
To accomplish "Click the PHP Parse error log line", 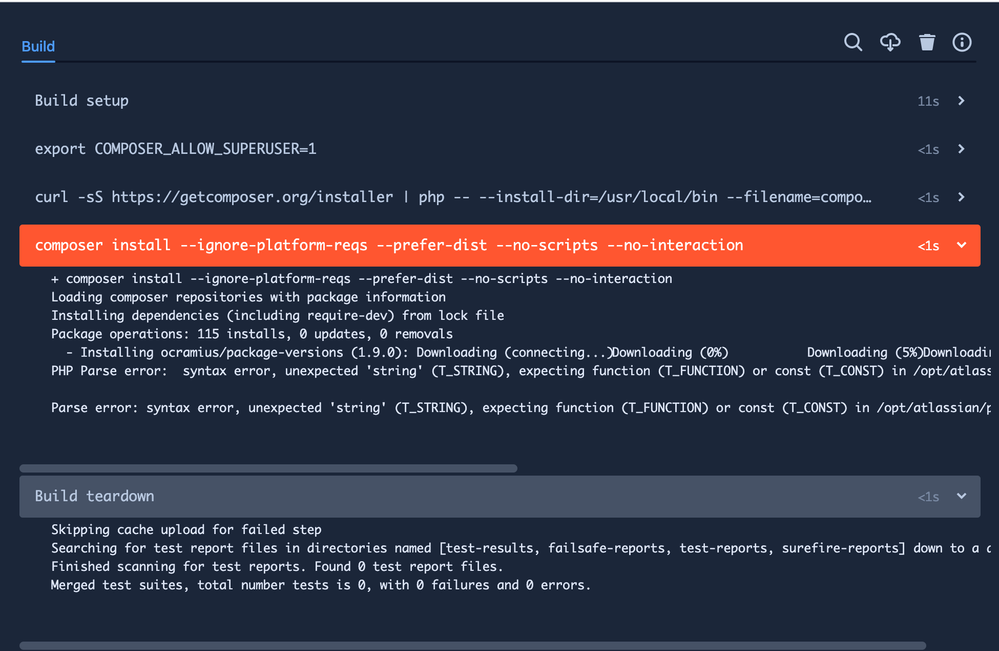I will [x=521, y=371].
